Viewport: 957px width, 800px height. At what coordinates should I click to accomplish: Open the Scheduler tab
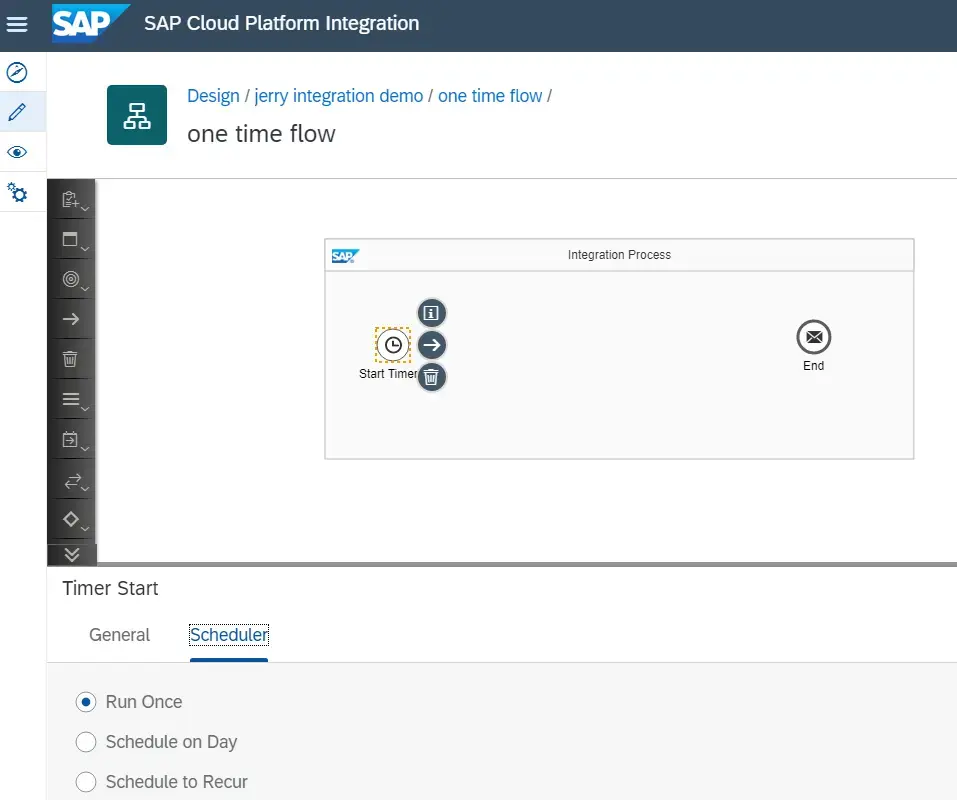point(228,634)
